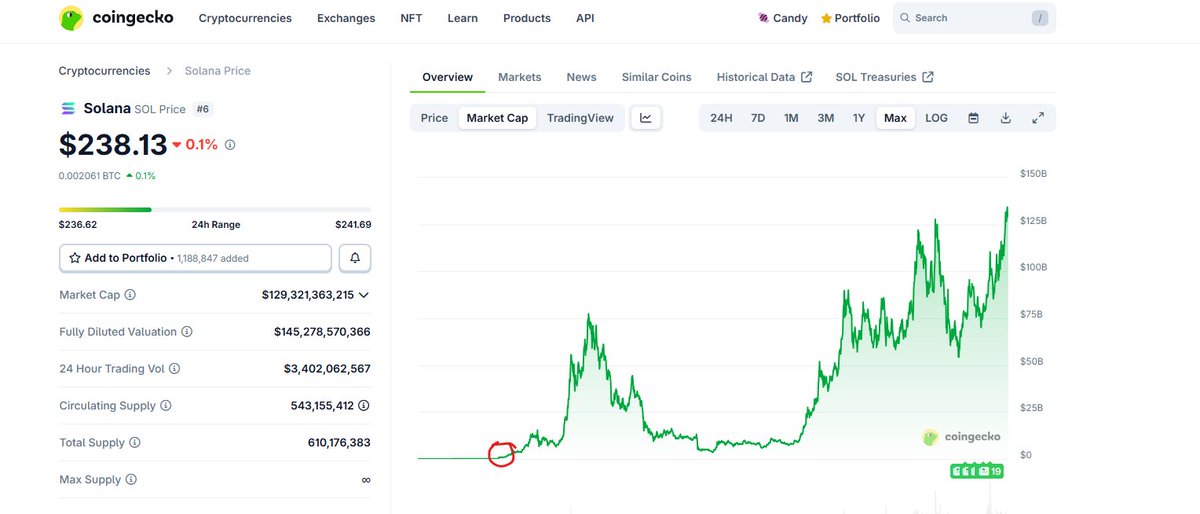Expand the chart to fullscreen
Viewport: 1200px width, 514px height.
coord(1038,118)
